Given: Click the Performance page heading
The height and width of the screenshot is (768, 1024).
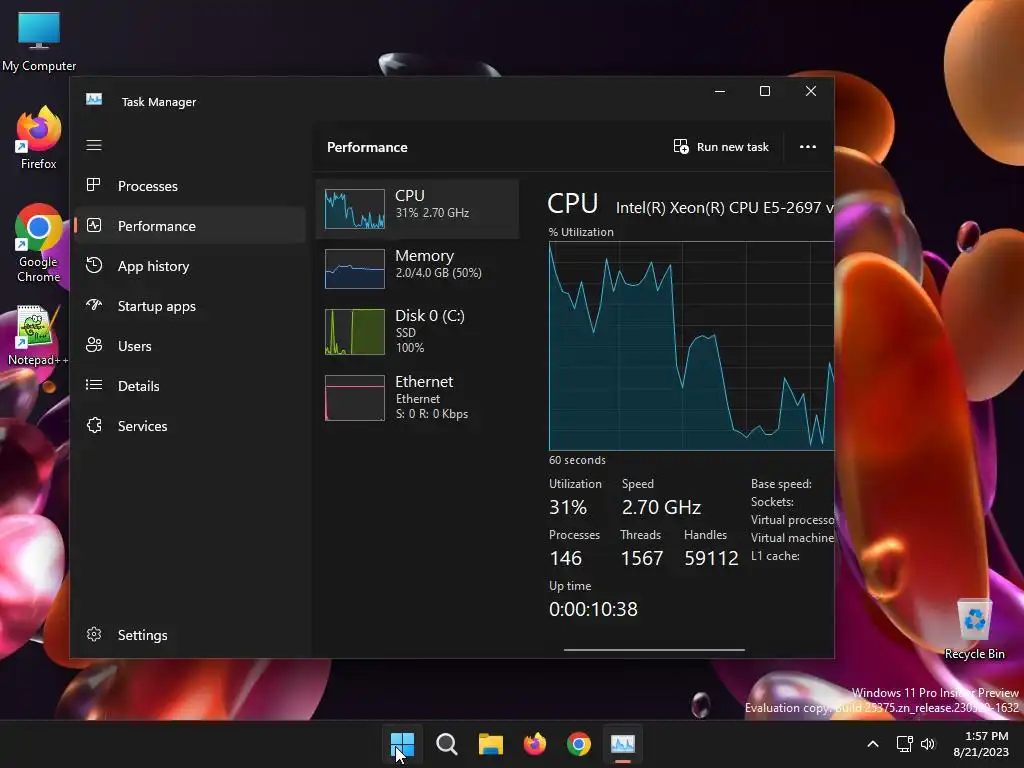Looking at the screenshot, I should pos(367,147).
